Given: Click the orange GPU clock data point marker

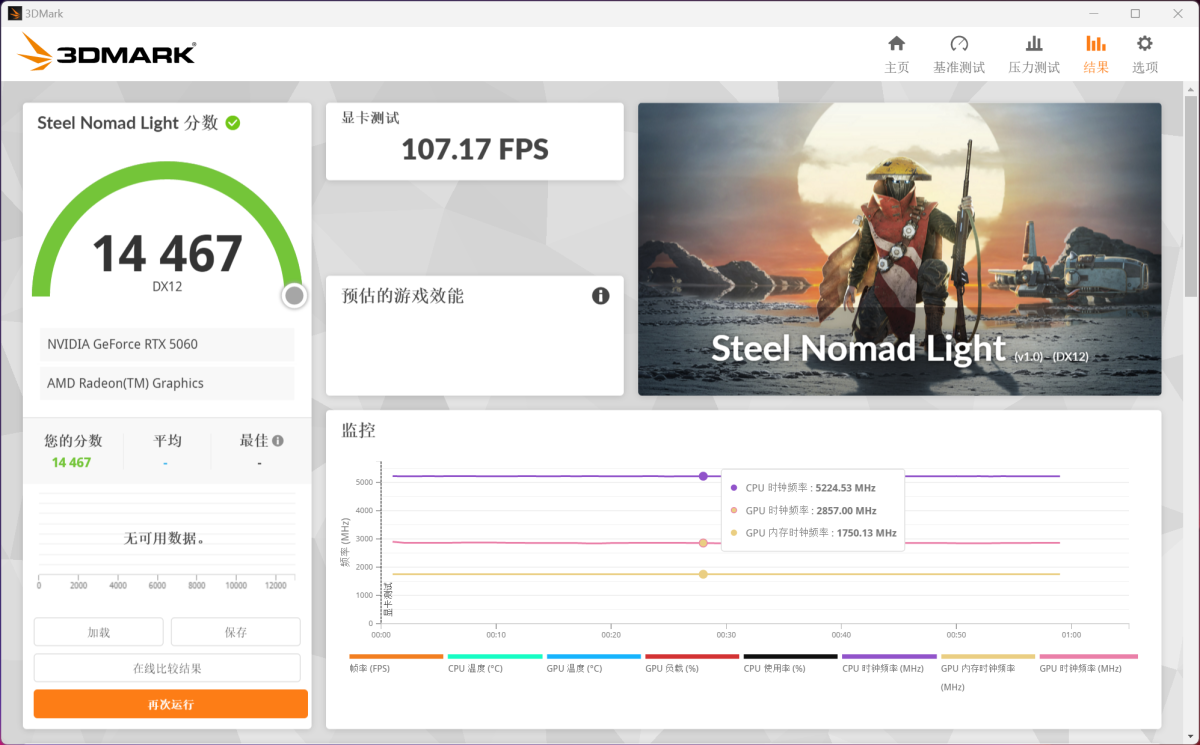Looking at the screenshot, I should point(703,543).
